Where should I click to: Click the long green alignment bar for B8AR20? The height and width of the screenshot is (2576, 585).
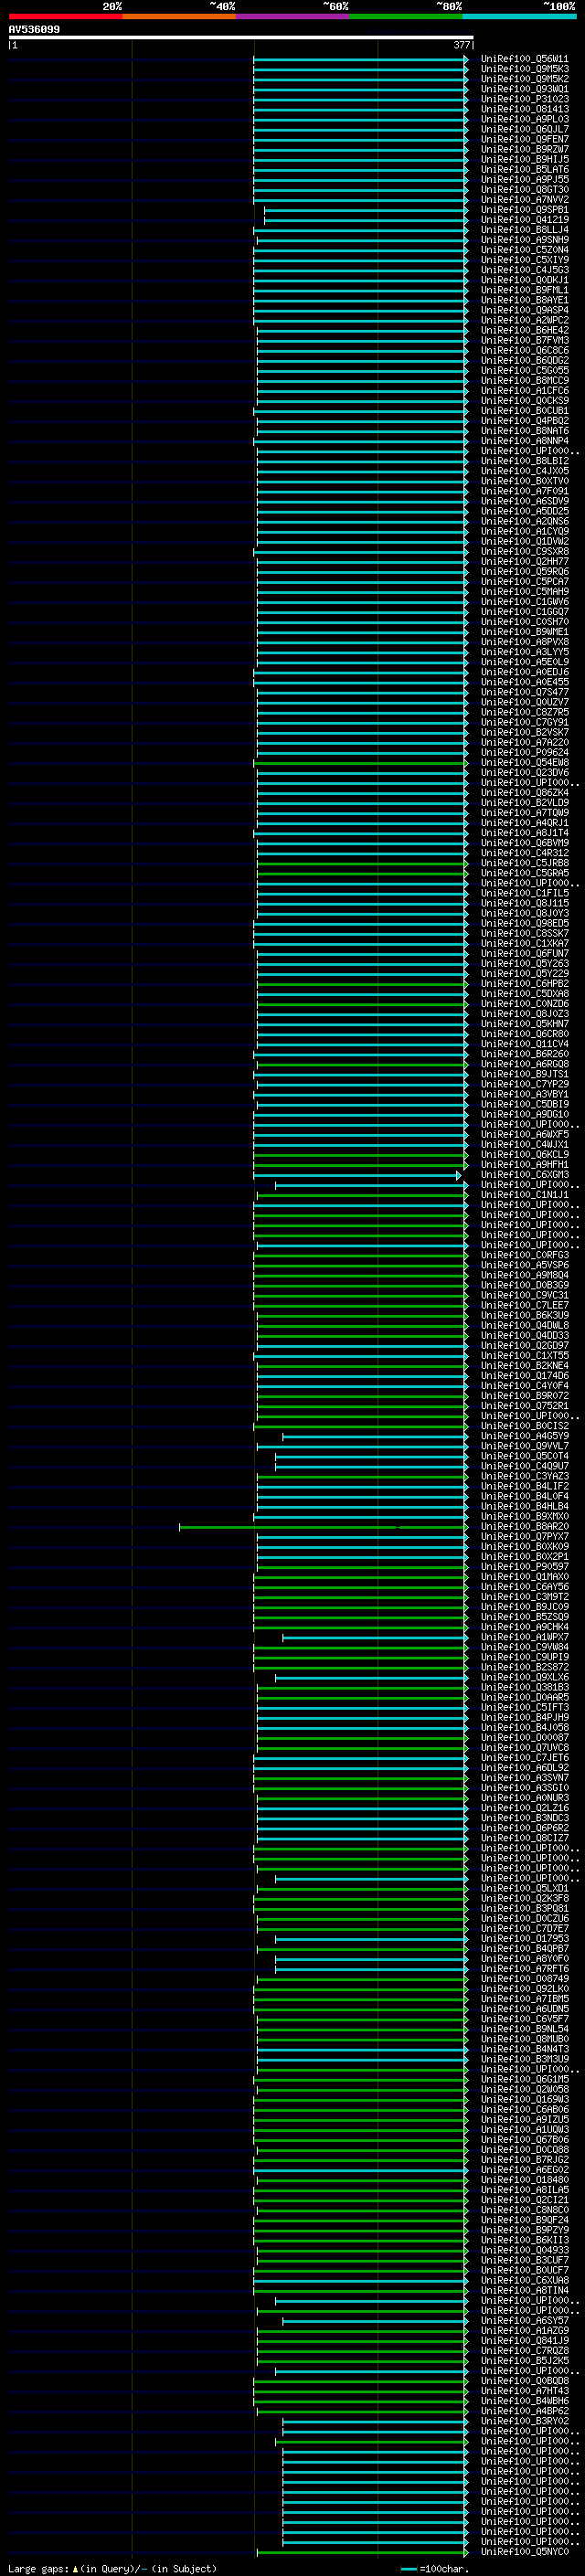pyautogui.click(x=323, y=1527)
